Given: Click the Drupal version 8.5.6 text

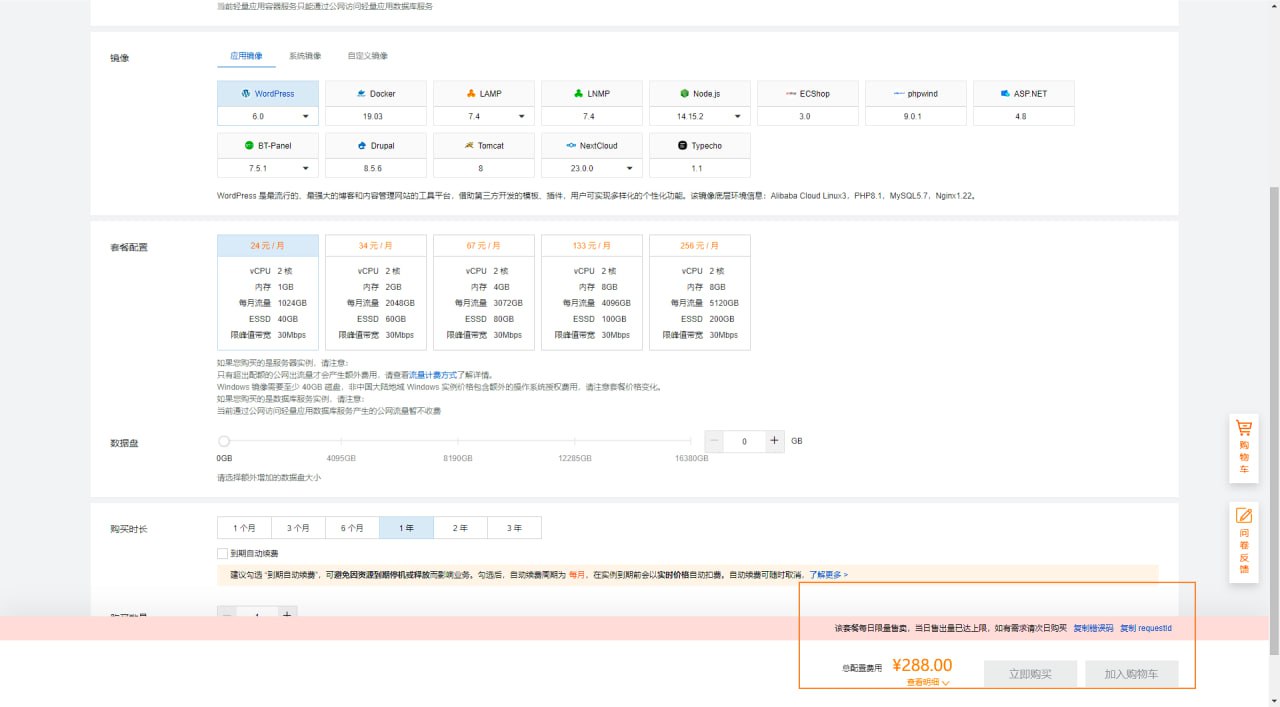Looking at the screenshot, I should point(373,168).
